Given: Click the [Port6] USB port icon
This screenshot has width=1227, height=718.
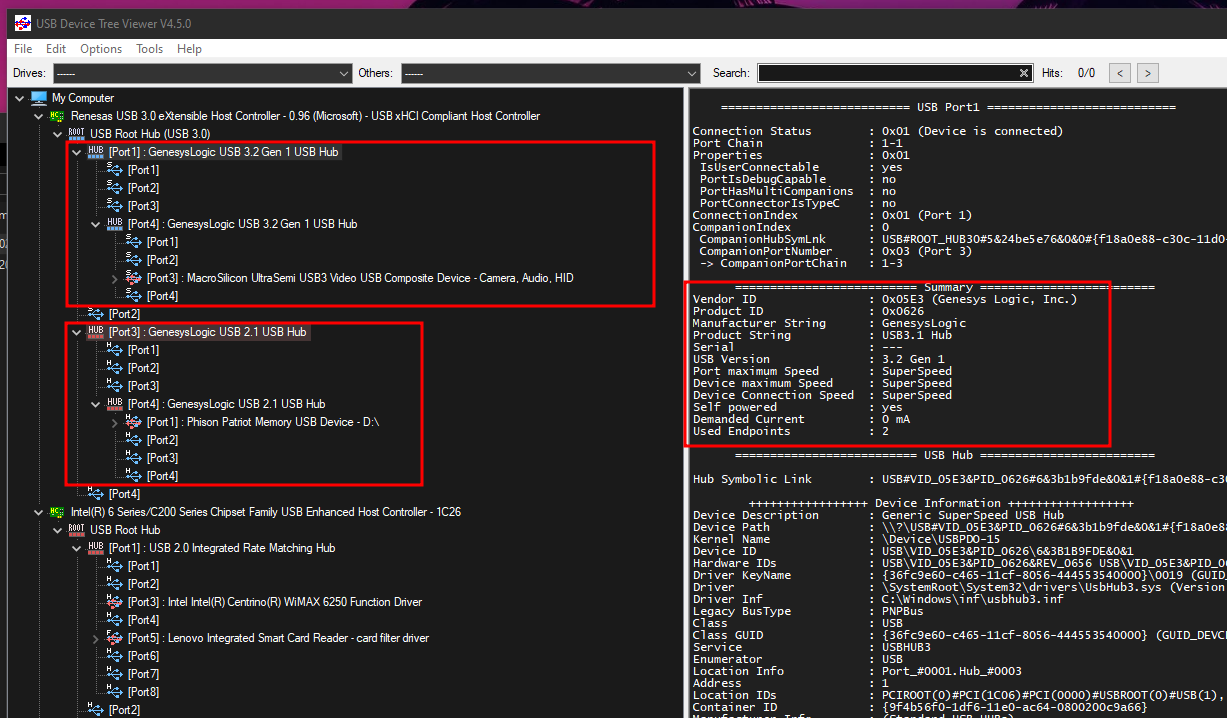Looking at the screenshot, I should 115,656.
